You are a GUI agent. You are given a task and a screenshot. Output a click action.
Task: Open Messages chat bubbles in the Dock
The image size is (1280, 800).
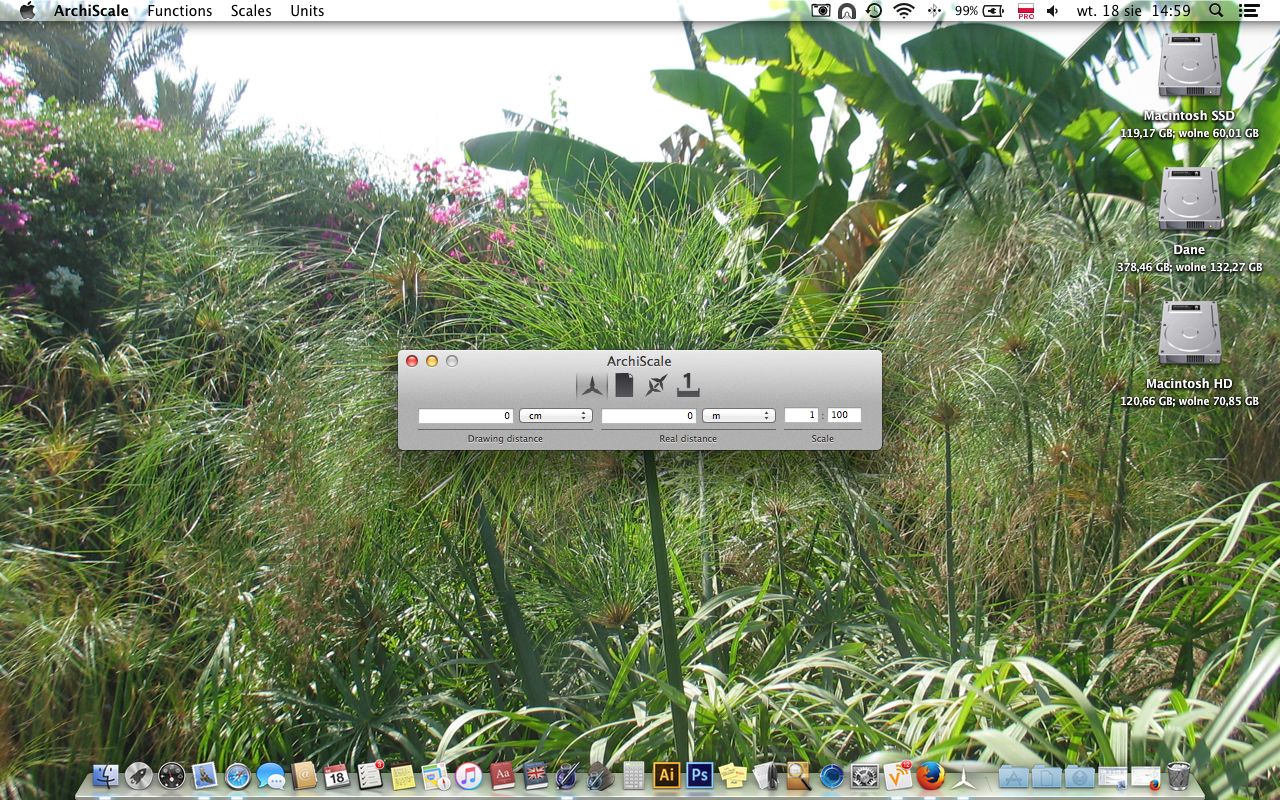pos(271,776)
